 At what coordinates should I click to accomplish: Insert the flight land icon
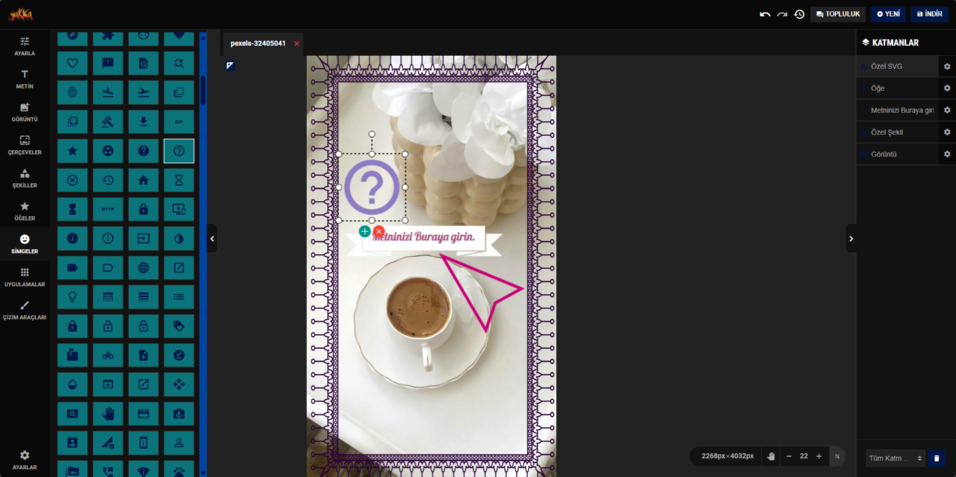tap(108, 92)
